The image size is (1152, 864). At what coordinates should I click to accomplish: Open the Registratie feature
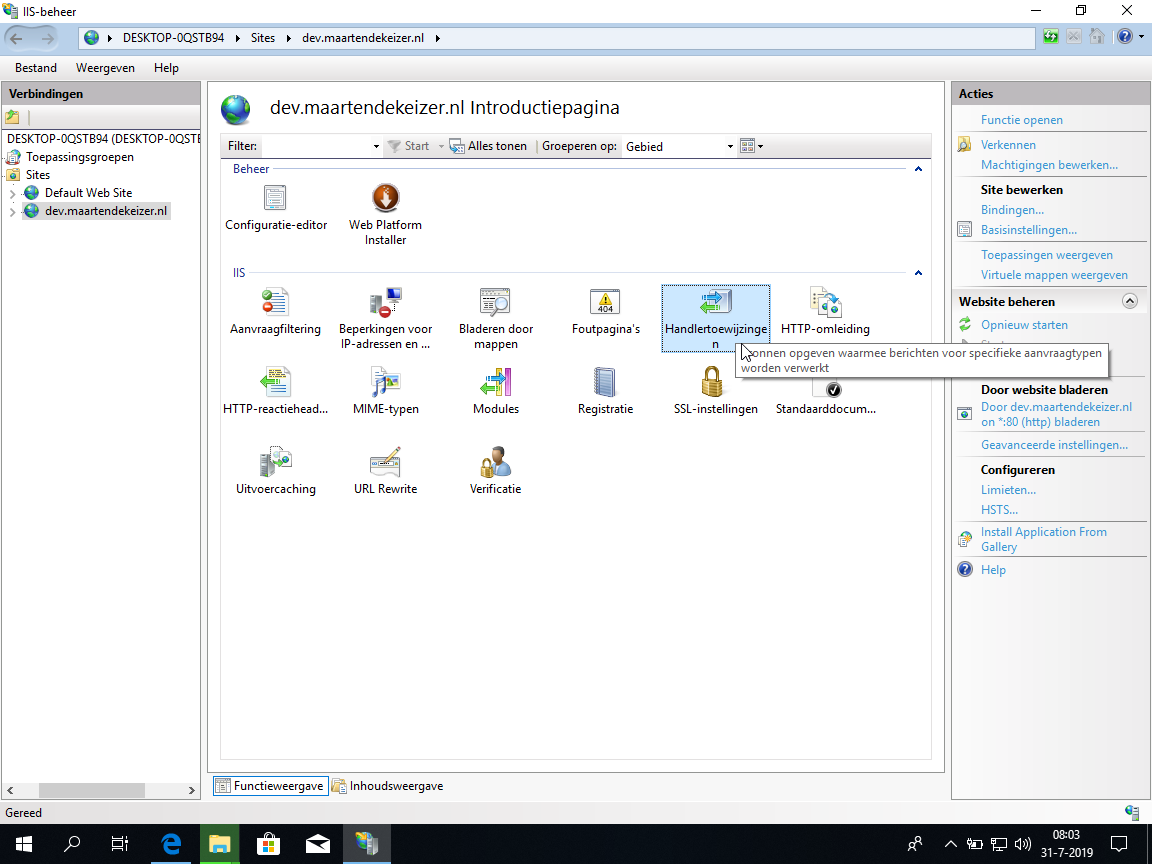click(605, 392)
